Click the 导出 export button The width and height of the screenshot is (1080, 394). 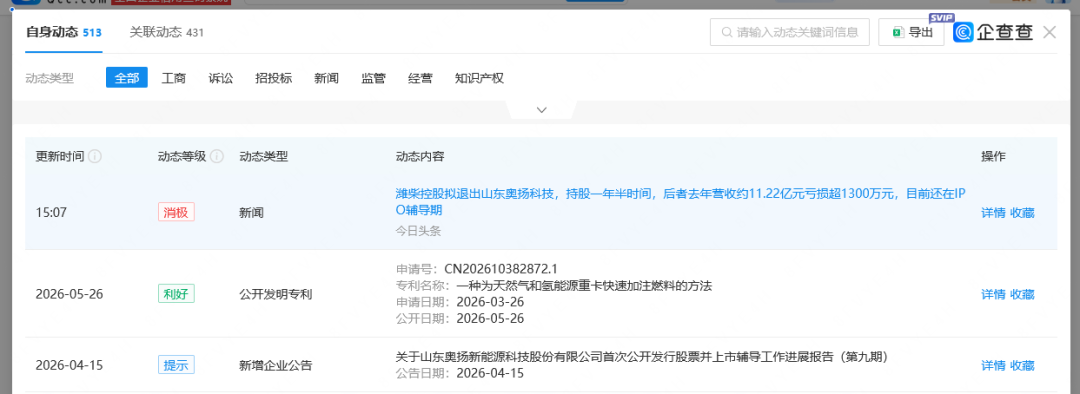coord(911,32)
